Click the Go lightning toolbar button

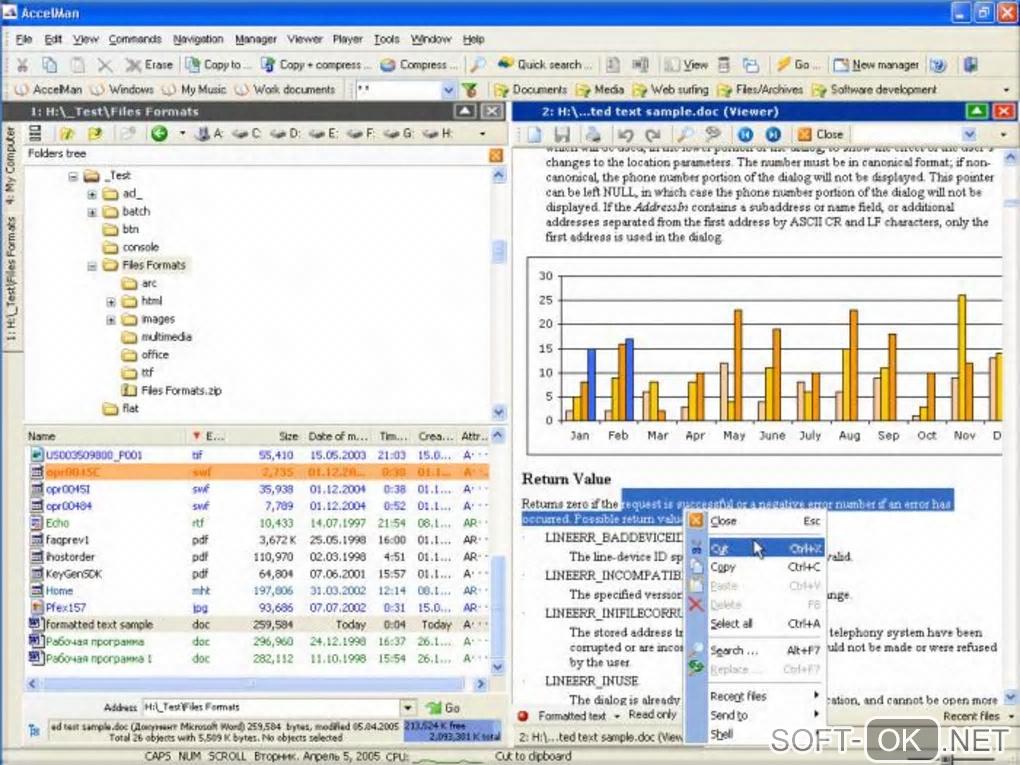798,64
